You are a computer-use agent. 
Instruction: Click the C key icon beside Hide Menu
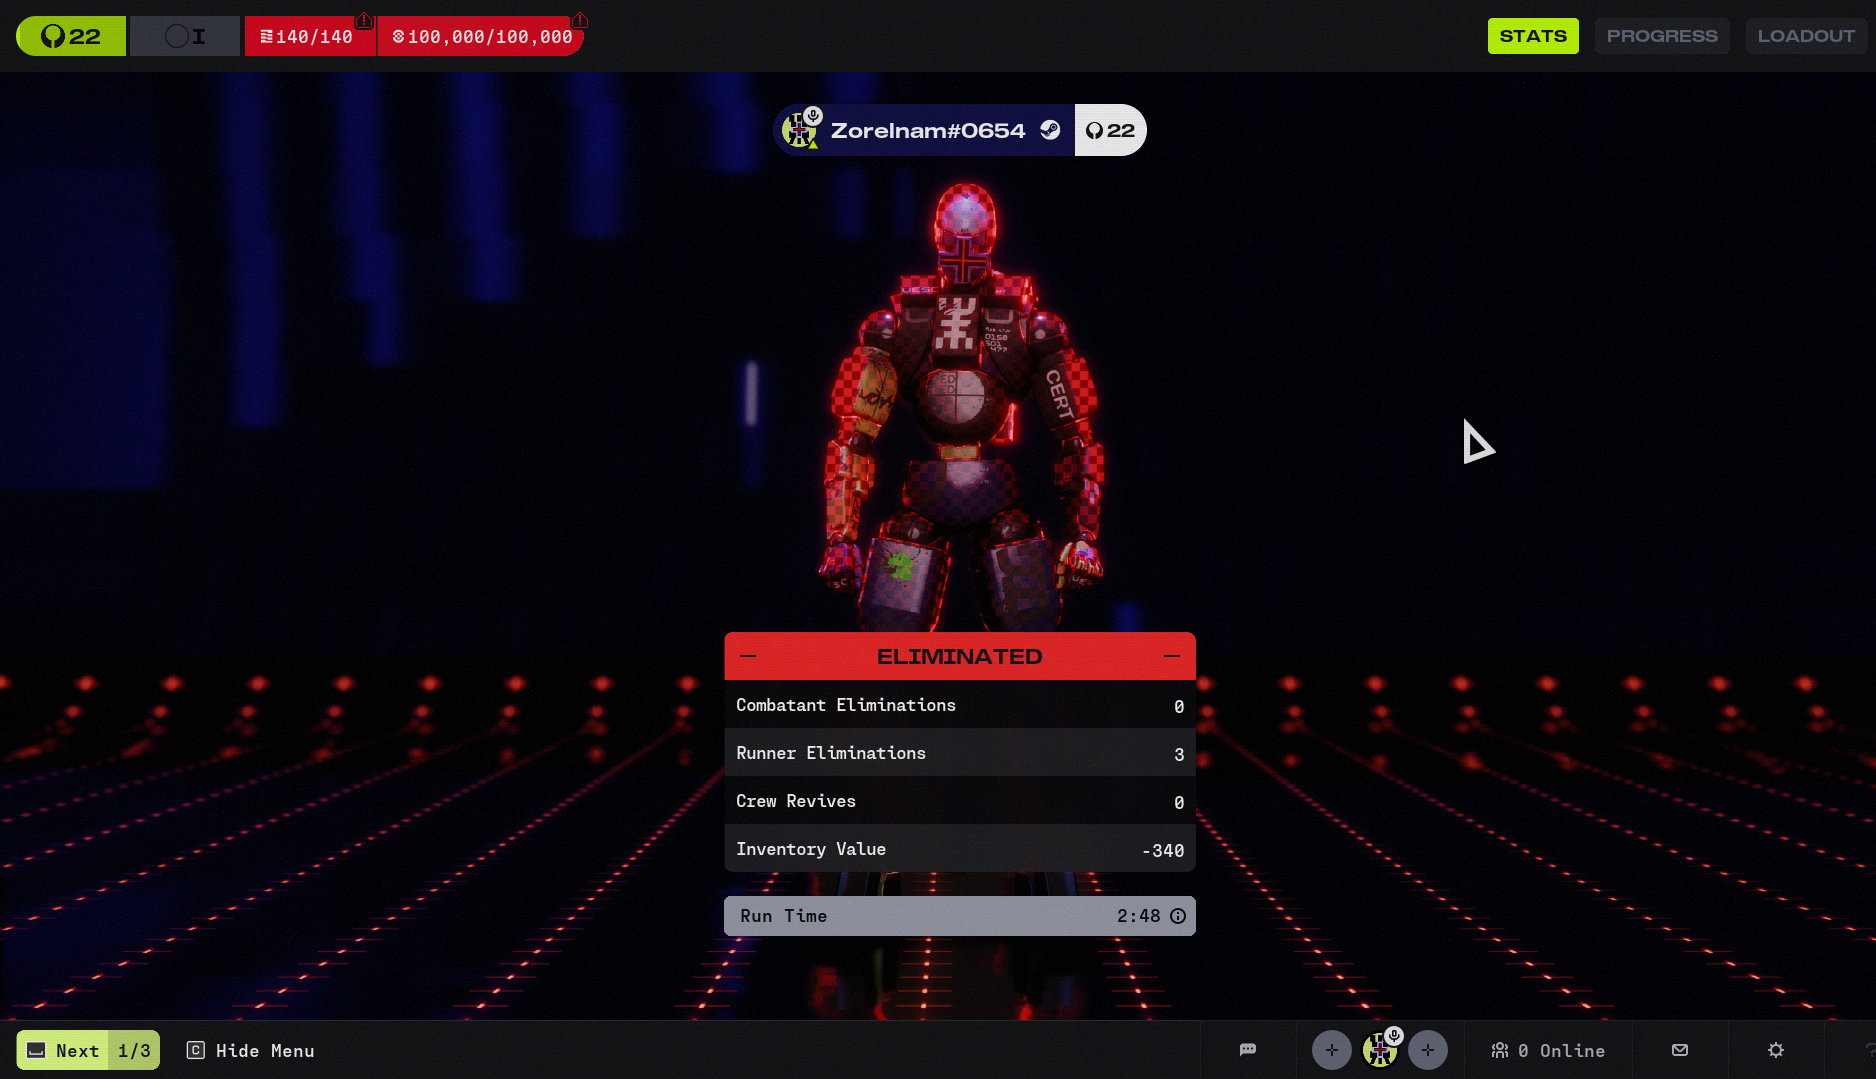pyautogui.click(x=196, y=1050)
